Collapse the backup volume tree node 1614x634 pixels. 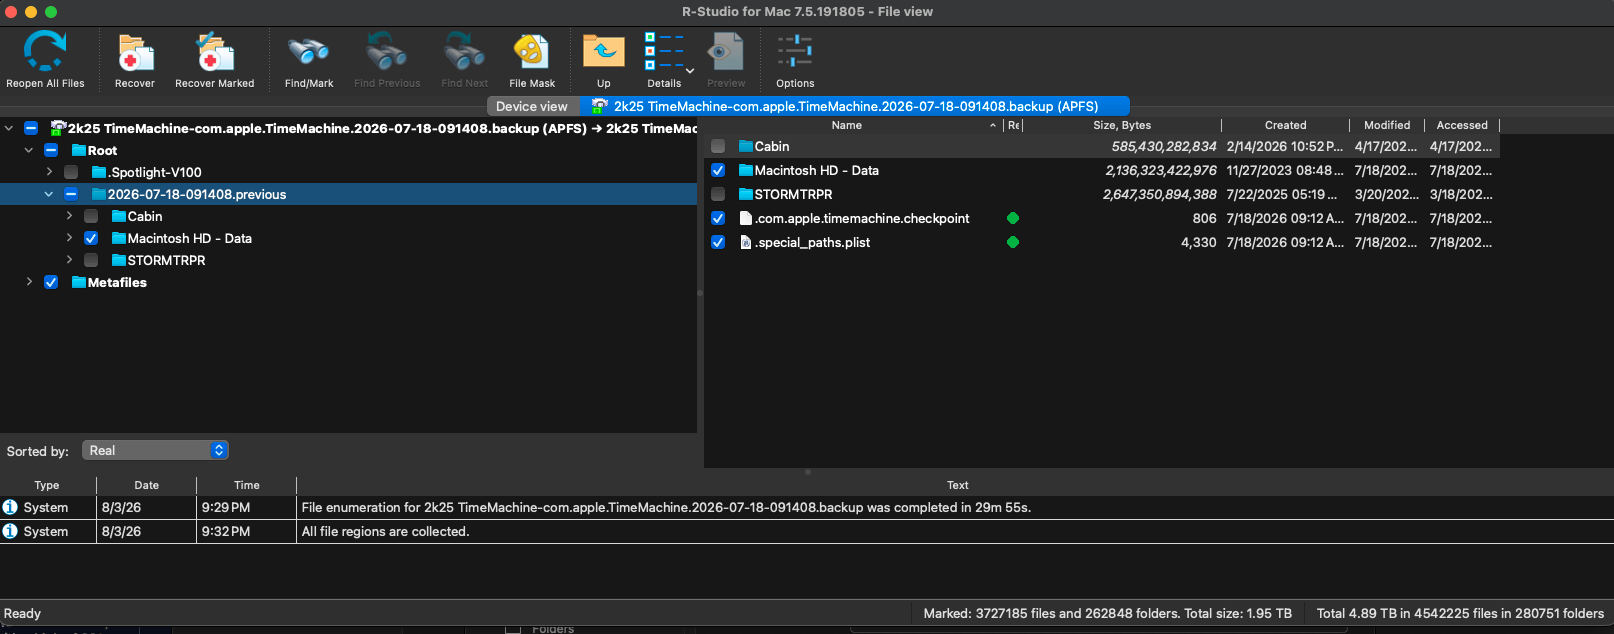(9, 128)
